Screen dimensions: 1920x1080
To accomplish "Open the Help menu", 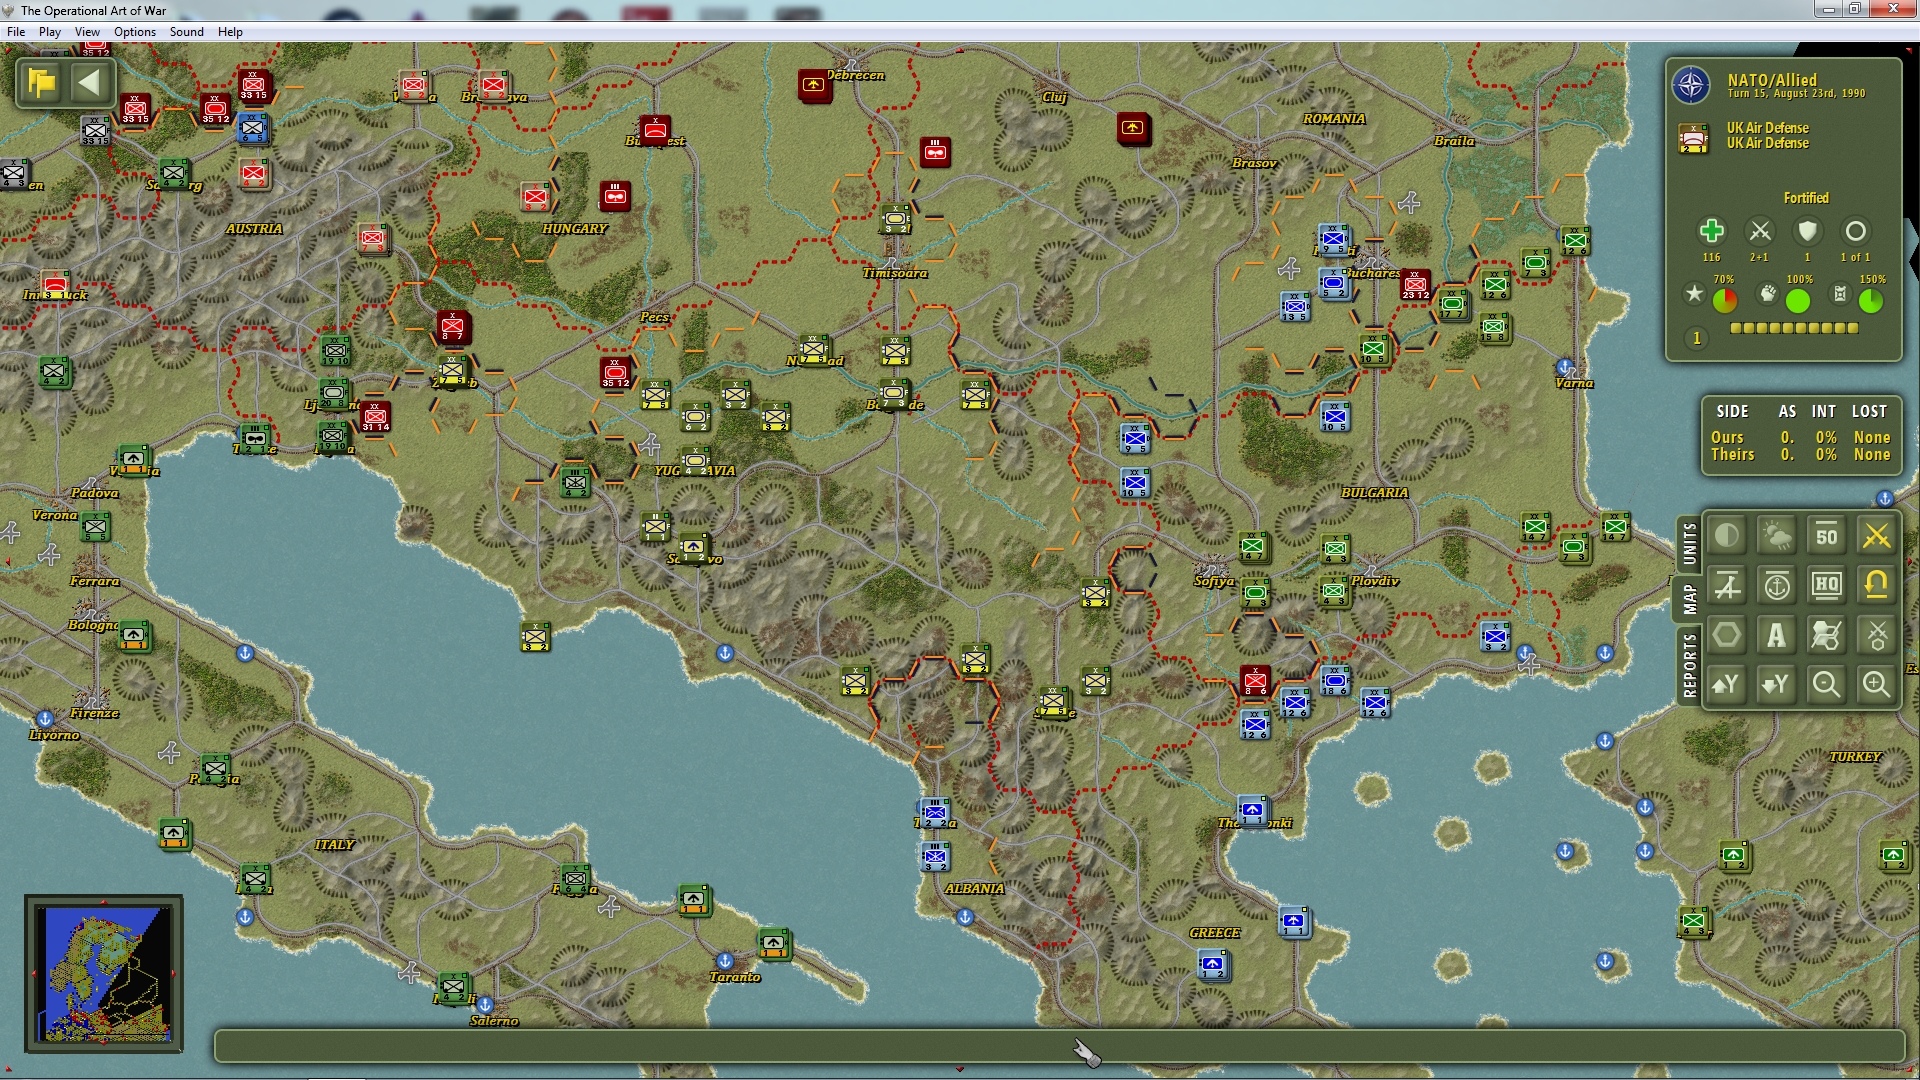I will pyautogui.click(x=230, y=32).
